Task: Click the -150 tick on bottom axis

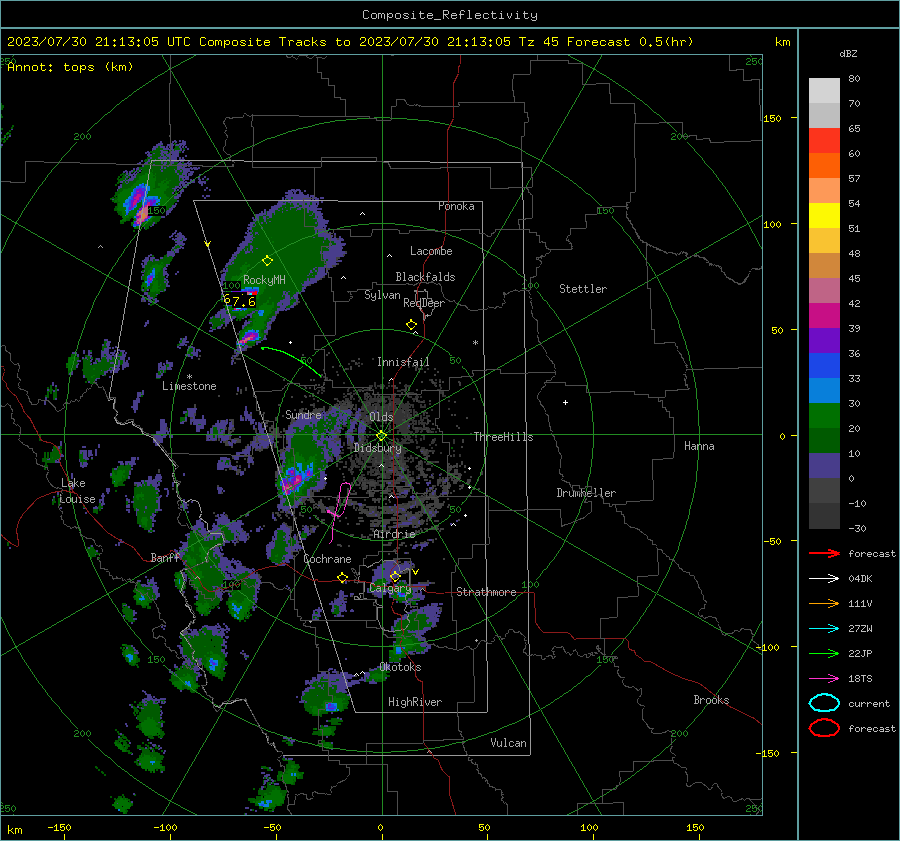Action: [x=59, y=828]
